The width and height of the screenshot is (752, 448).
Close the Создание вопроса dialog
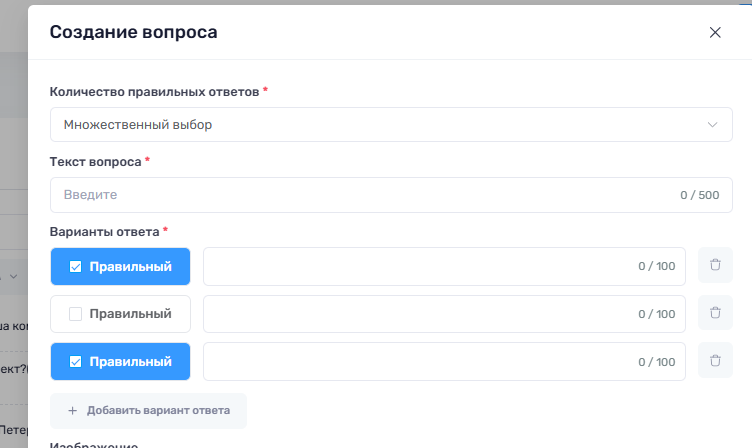coord(715,32)
